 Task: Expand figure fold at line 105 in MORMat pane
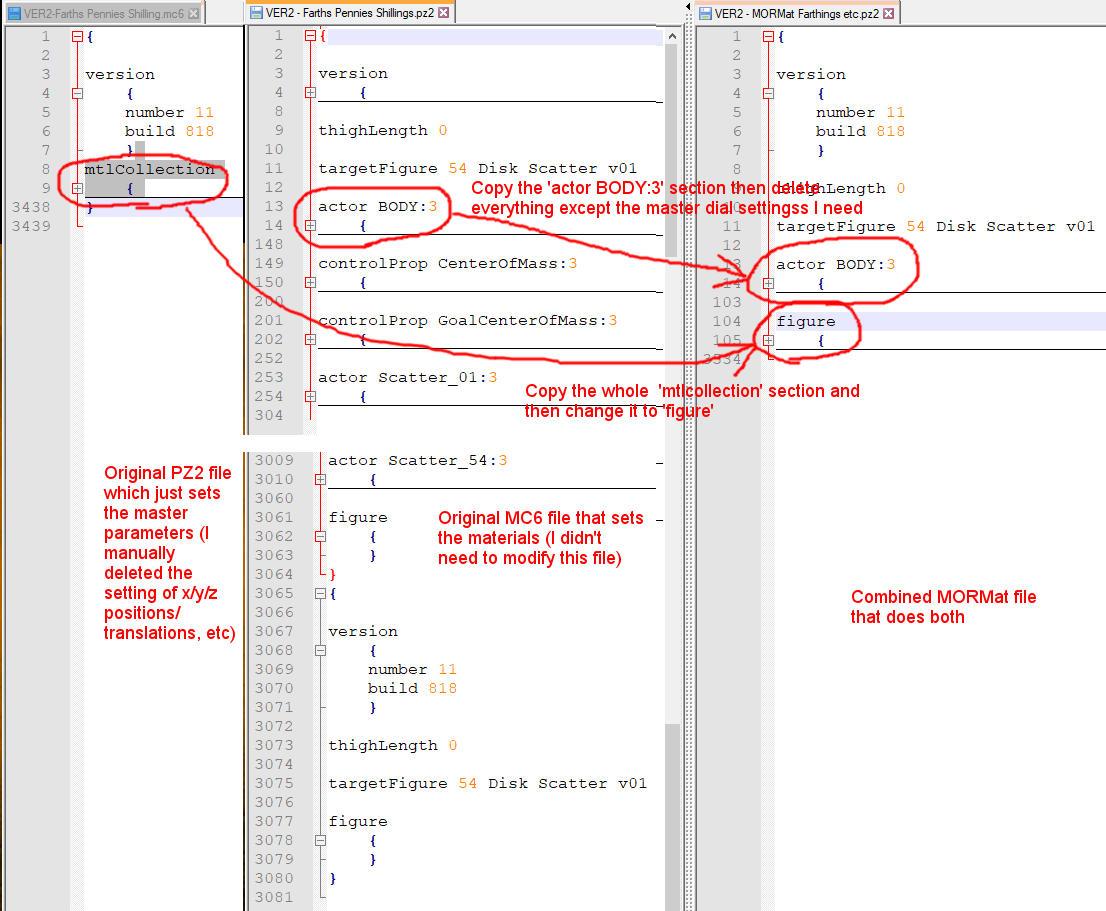769,341
